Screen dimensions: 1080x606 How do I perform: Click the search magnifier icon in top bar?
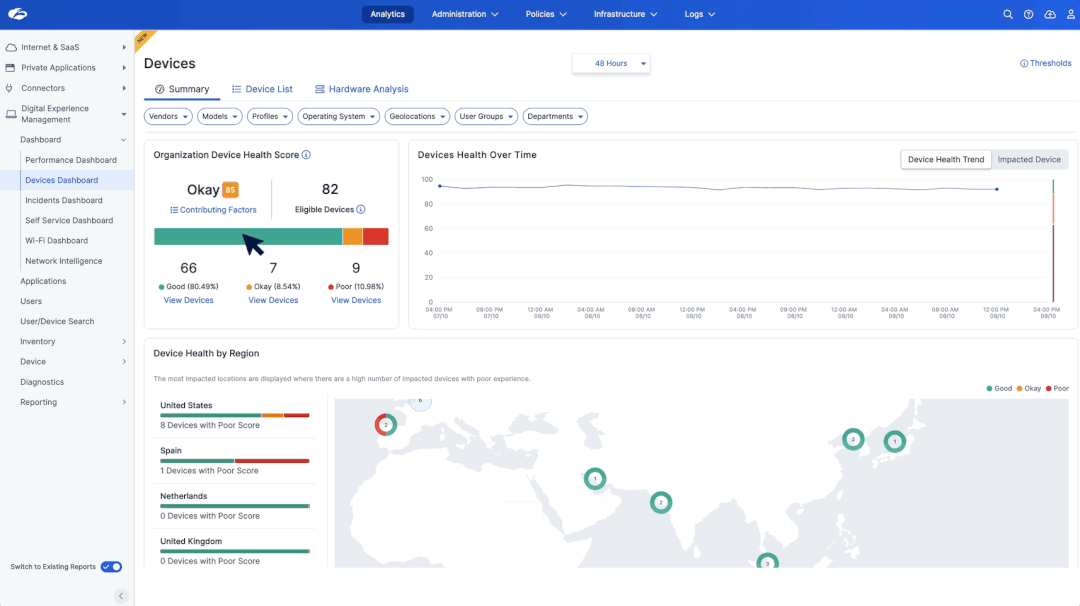(x=1008, y=14)
